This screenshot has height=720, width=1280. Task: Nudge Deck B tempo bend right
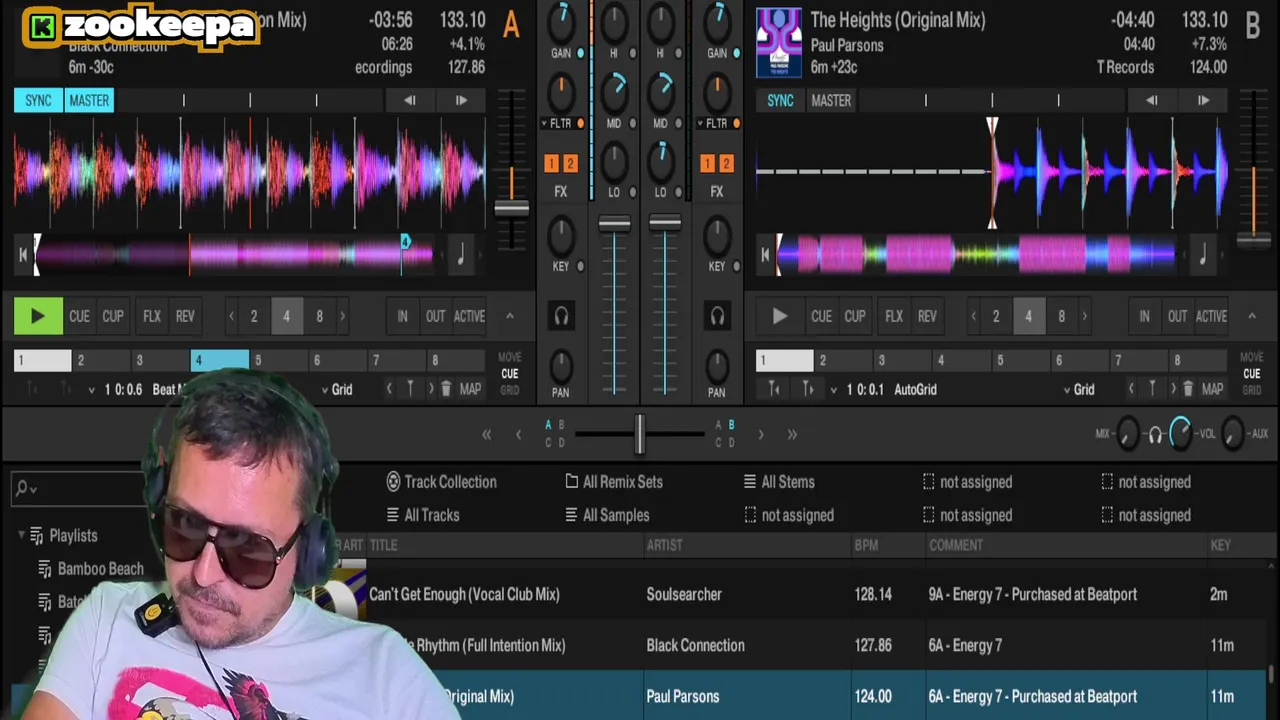tap(1203, 100)
